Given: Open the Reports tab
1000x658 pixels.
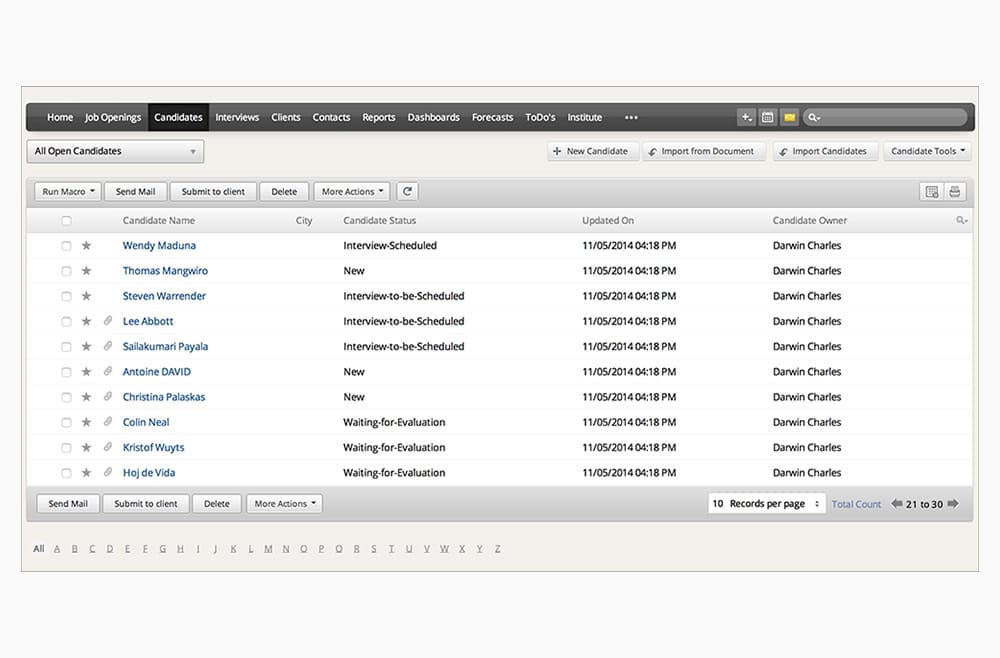Looking at the screenshot, I should point(379,117).
